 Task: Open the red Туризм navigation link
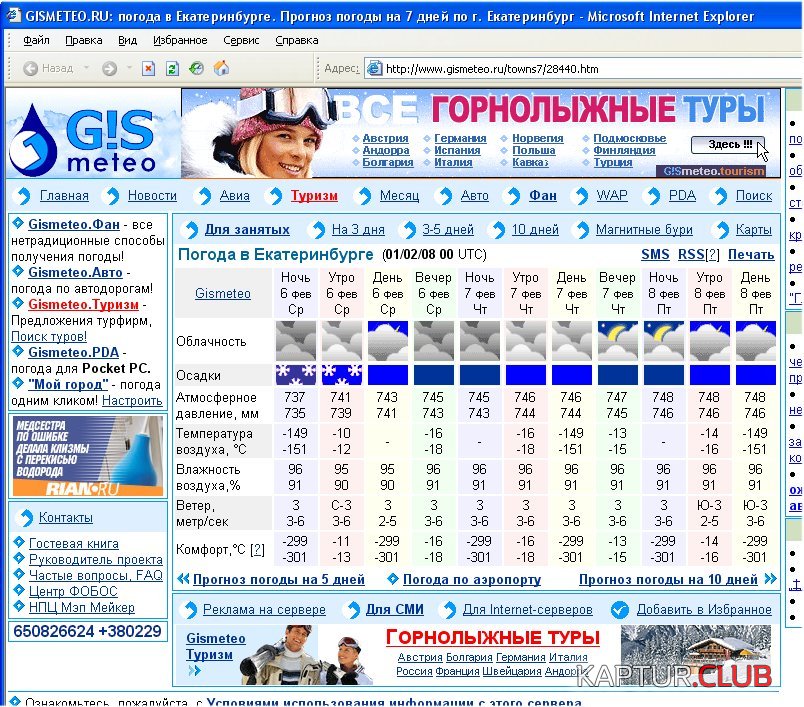click(314, 196)
